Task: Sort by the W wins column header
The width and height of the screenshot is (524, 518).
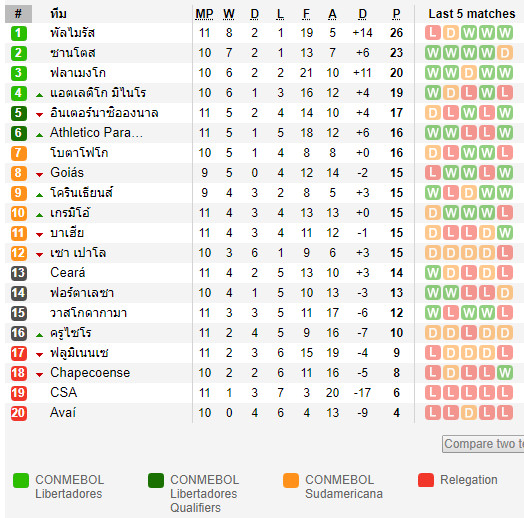Action: [x=229, y=14]
